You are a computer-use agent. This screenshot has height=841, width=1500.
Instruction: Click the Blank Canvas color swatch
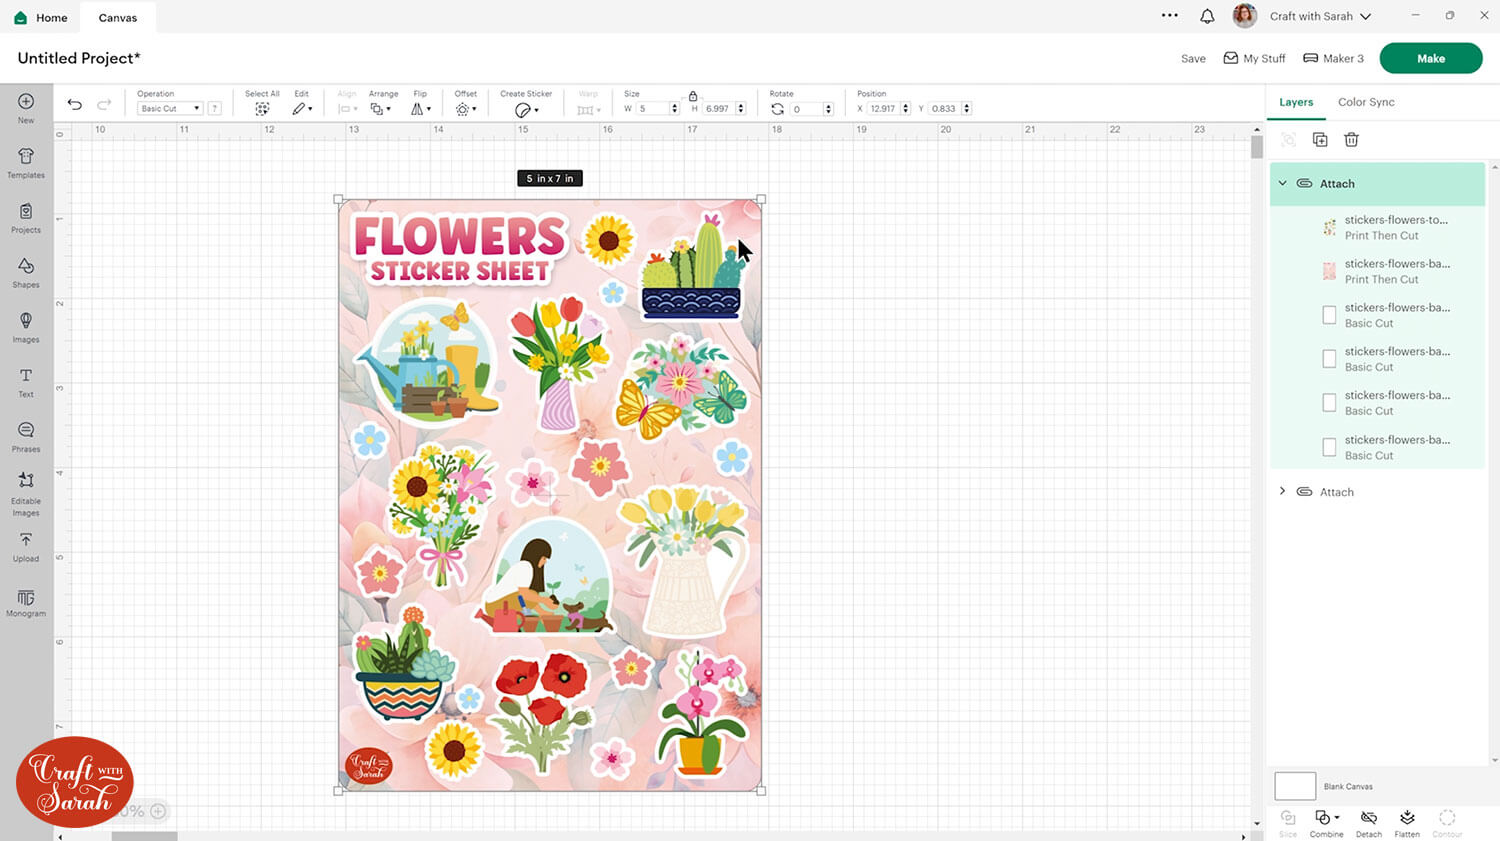1295,786
